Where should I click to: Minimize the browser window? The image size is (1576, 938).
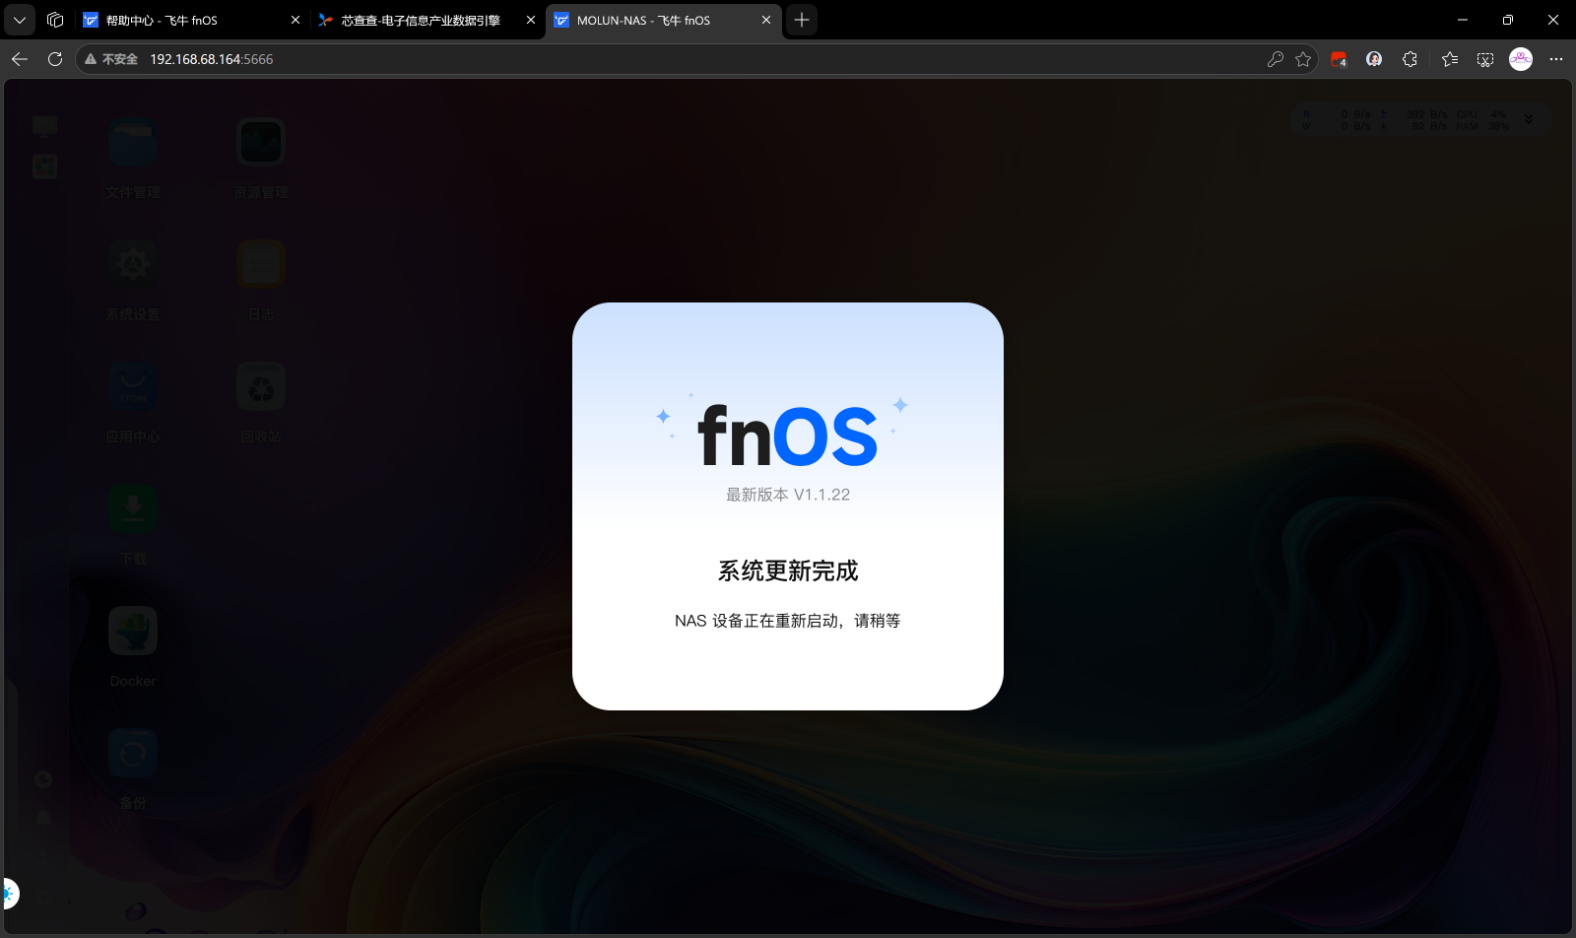[x=1462, y=20]
